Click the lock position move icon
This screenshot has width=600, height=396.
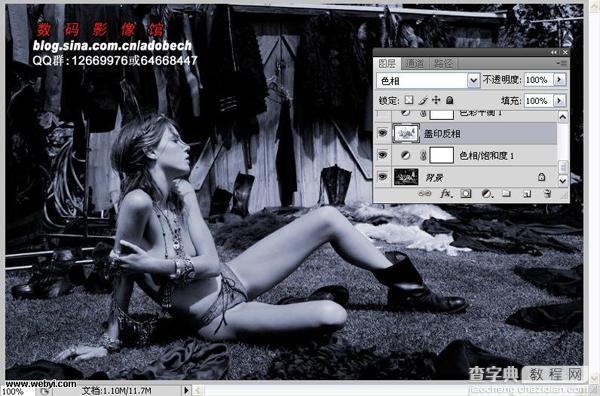[x=436, y=100]
